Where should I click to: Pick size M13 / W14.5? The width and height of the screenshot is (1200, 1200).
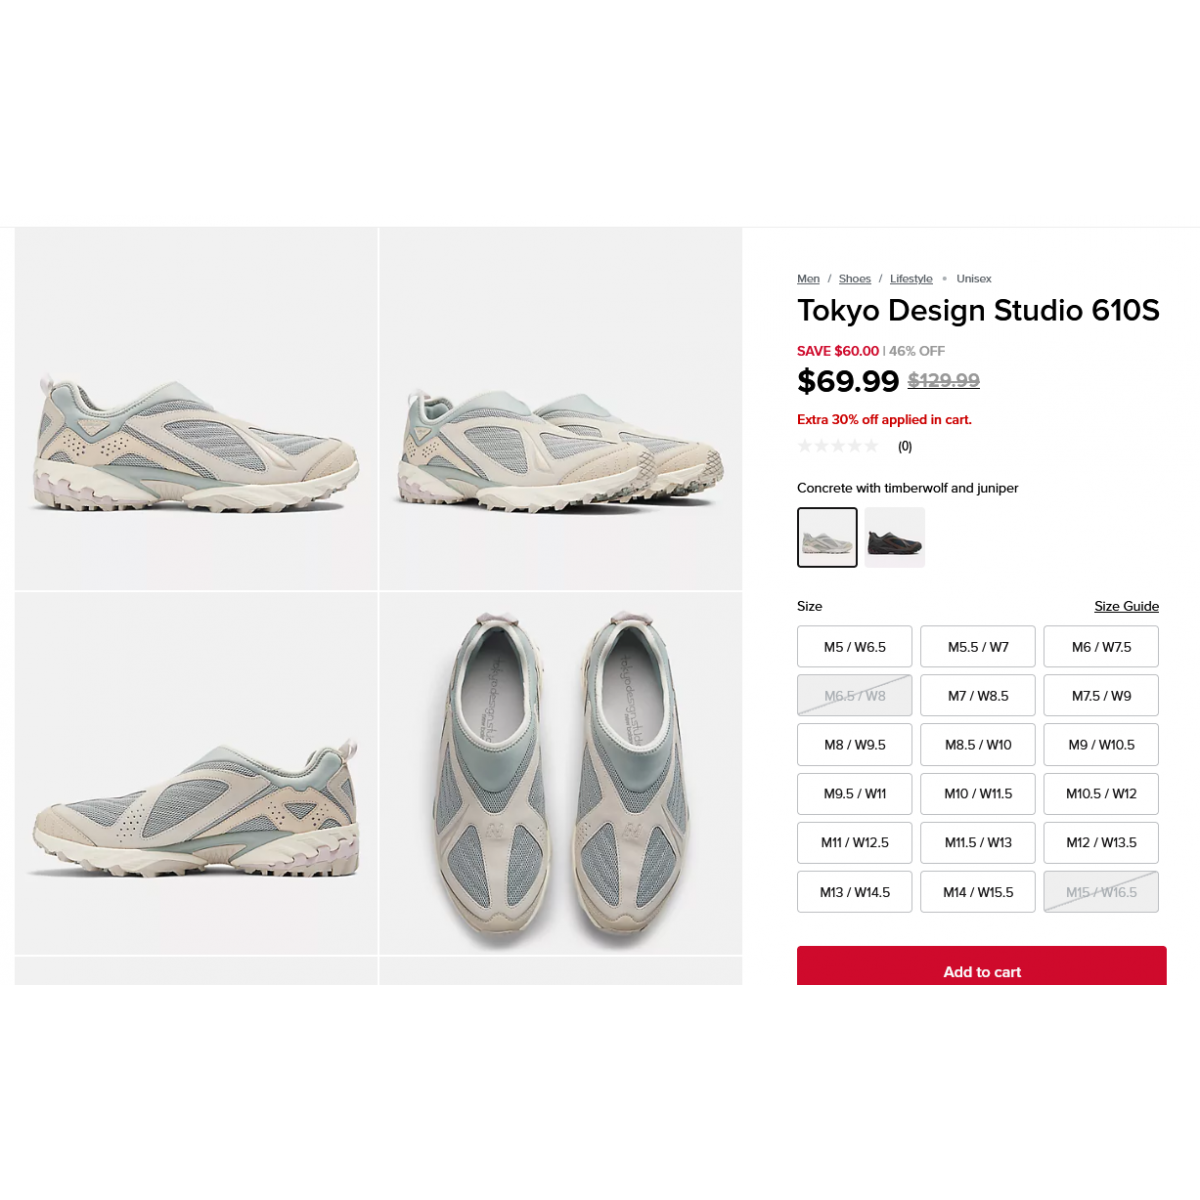tap(855, 892)
